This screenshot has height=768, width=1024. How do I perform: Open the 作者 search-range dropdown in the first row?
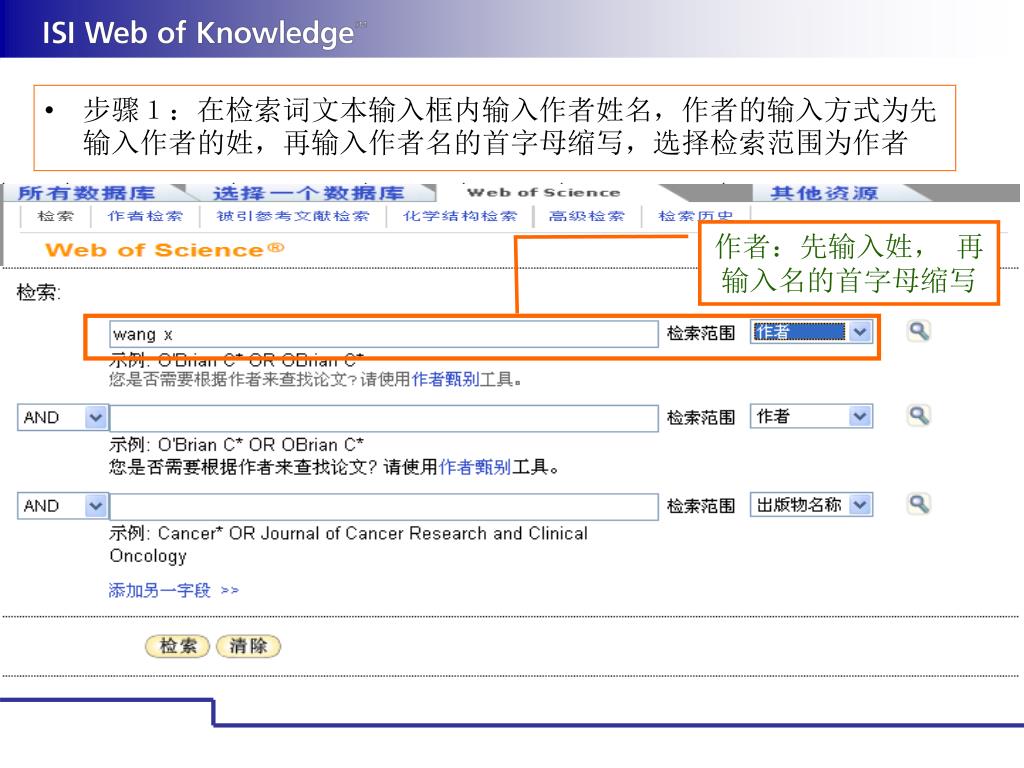(812, 332)
